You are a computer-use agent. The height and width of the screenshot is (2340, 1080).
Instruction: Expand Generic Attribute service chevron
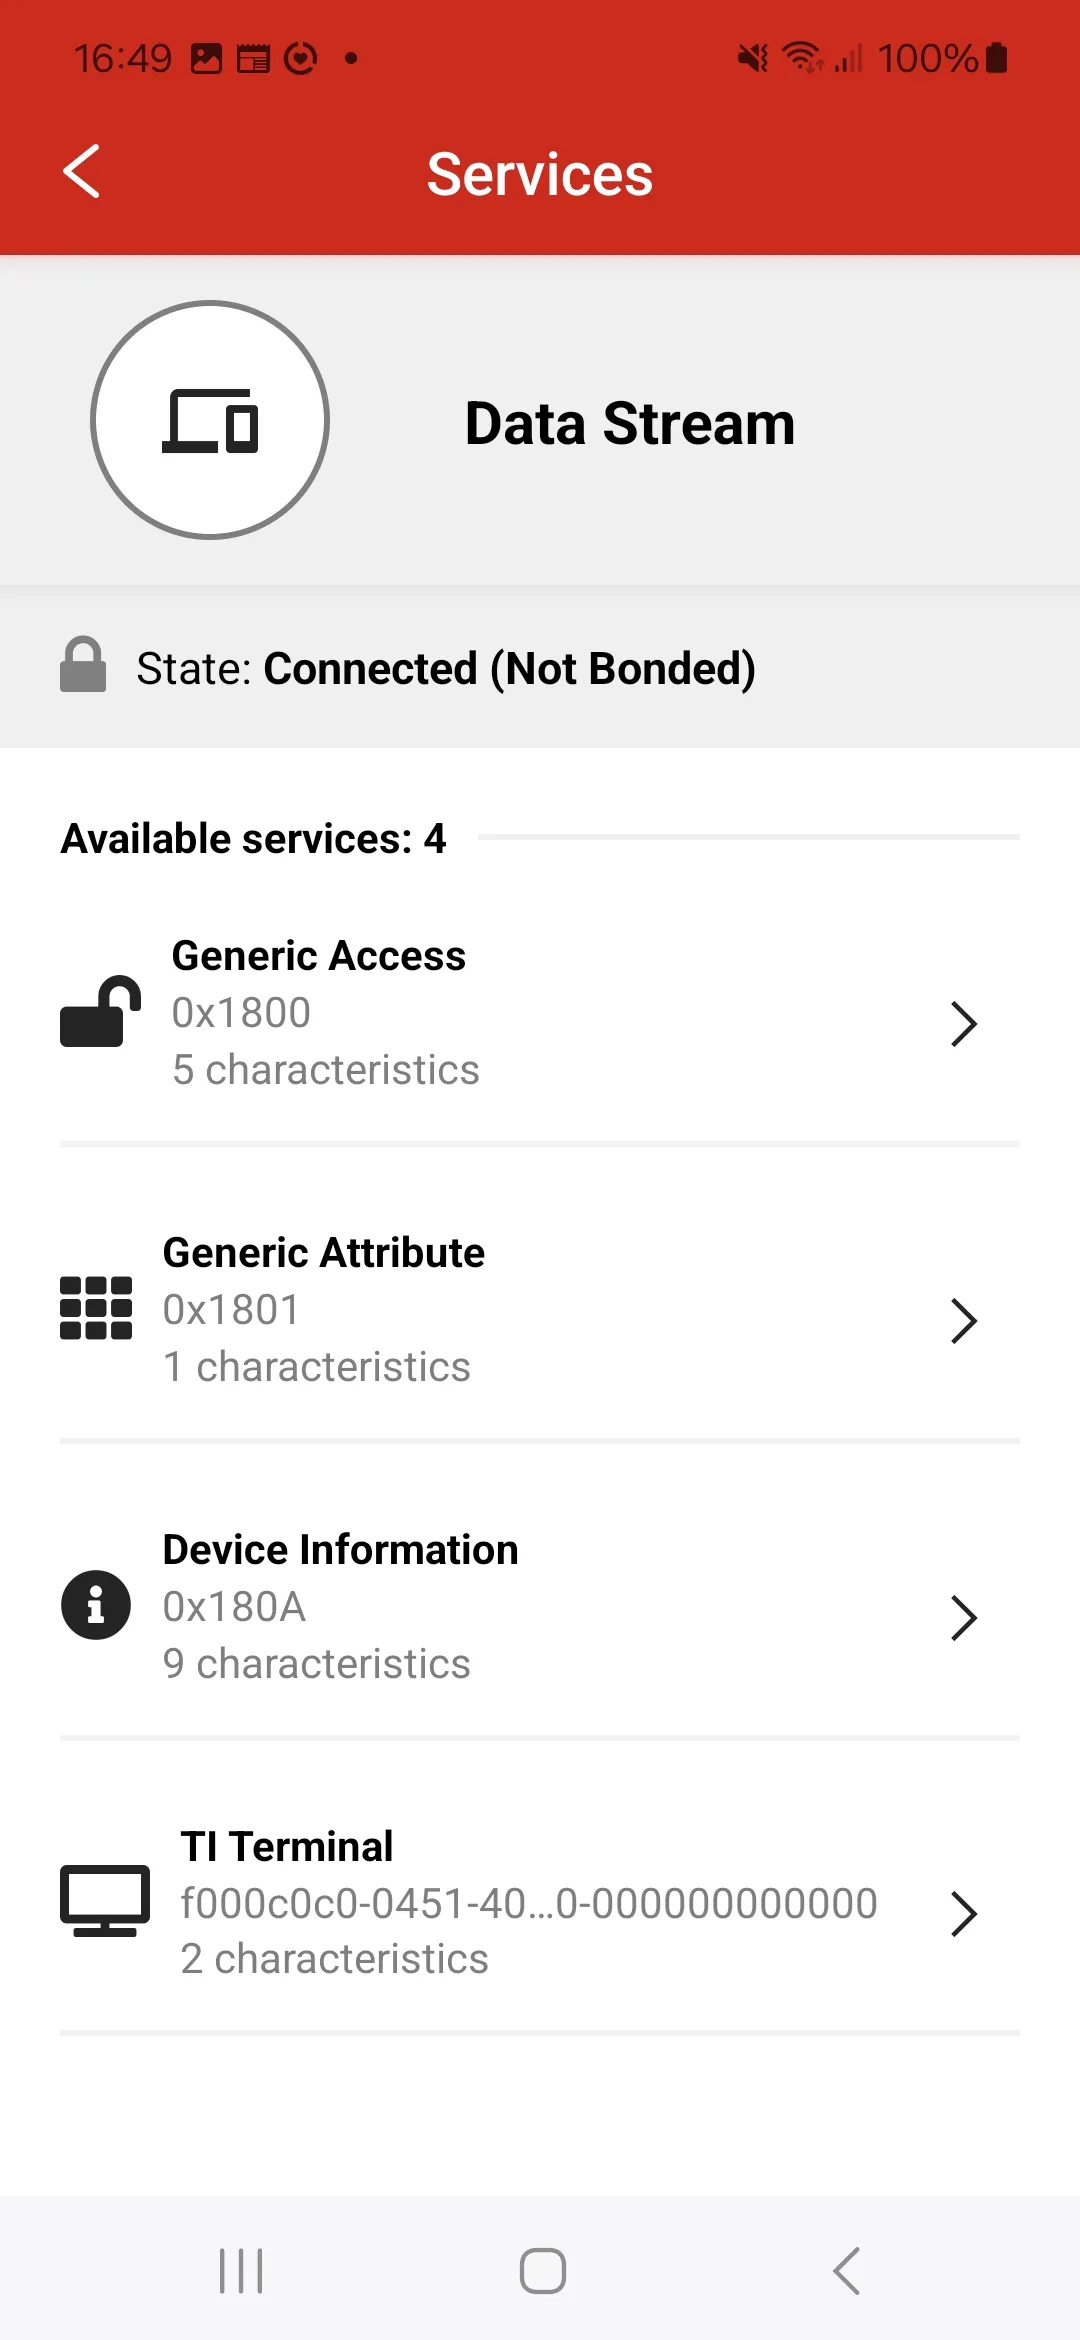pyautogui.click(x=963, y=1321)
